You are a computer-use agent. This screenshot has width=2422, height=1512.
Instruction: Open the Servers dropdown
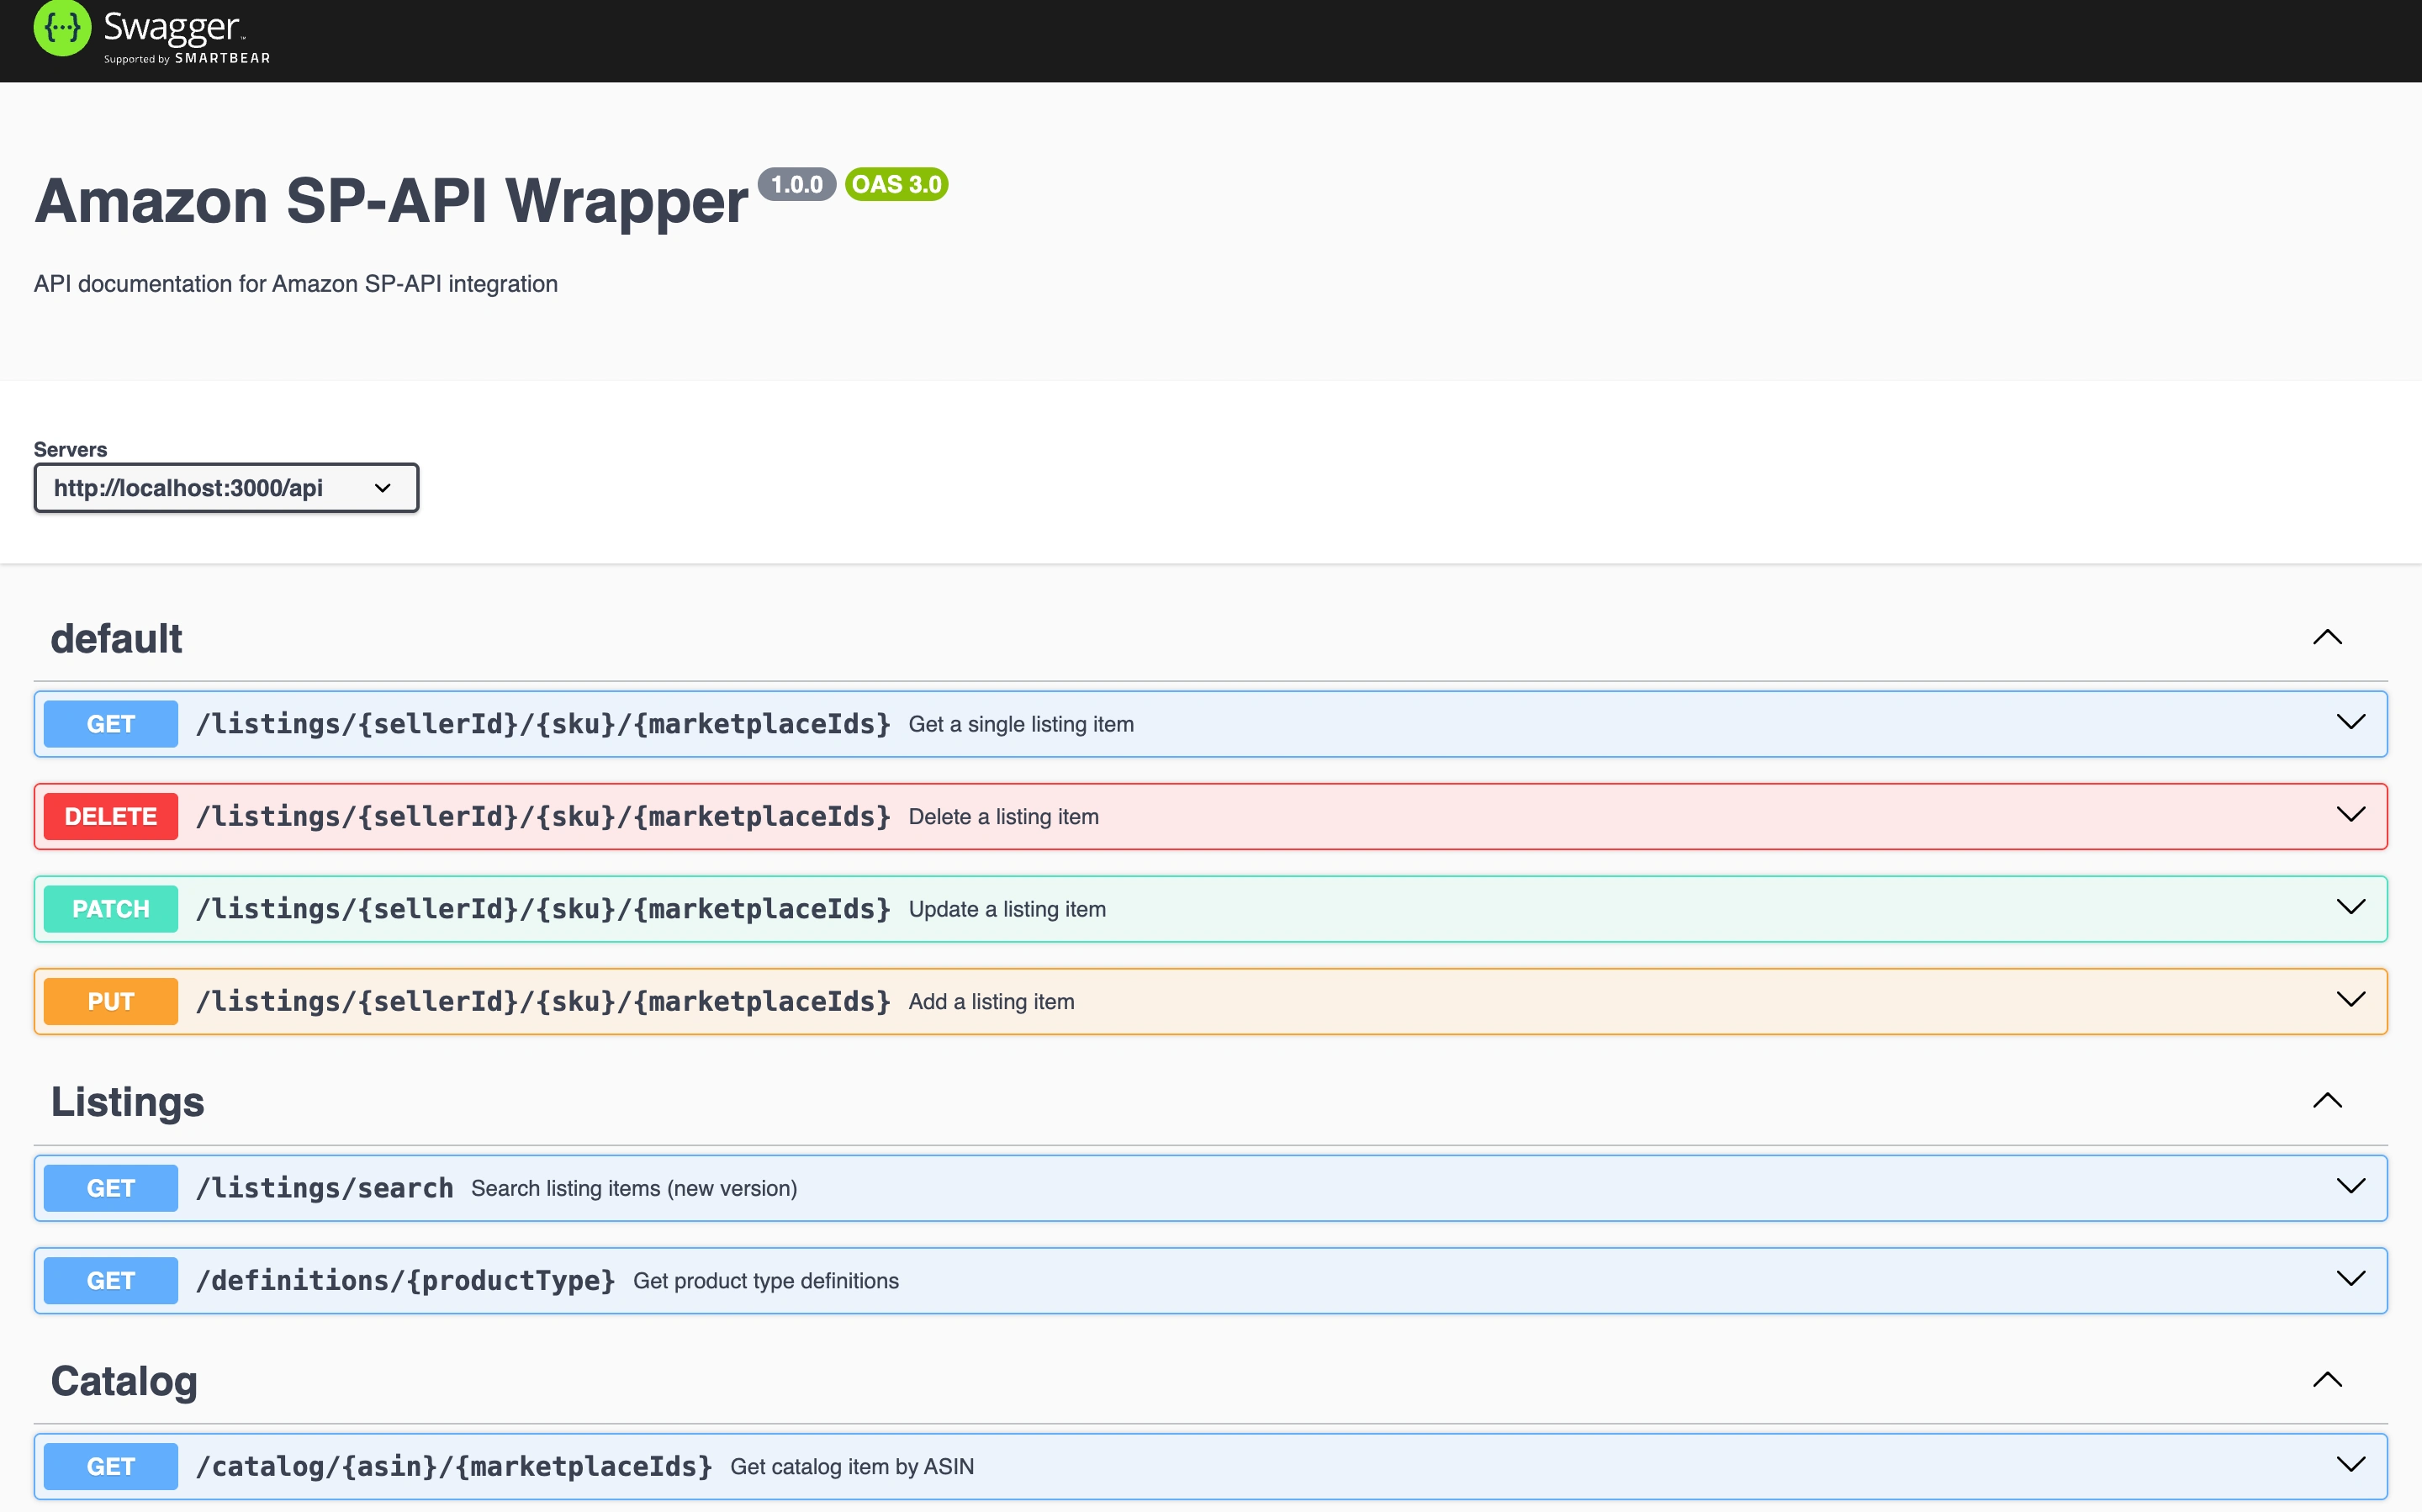[225, 488]
